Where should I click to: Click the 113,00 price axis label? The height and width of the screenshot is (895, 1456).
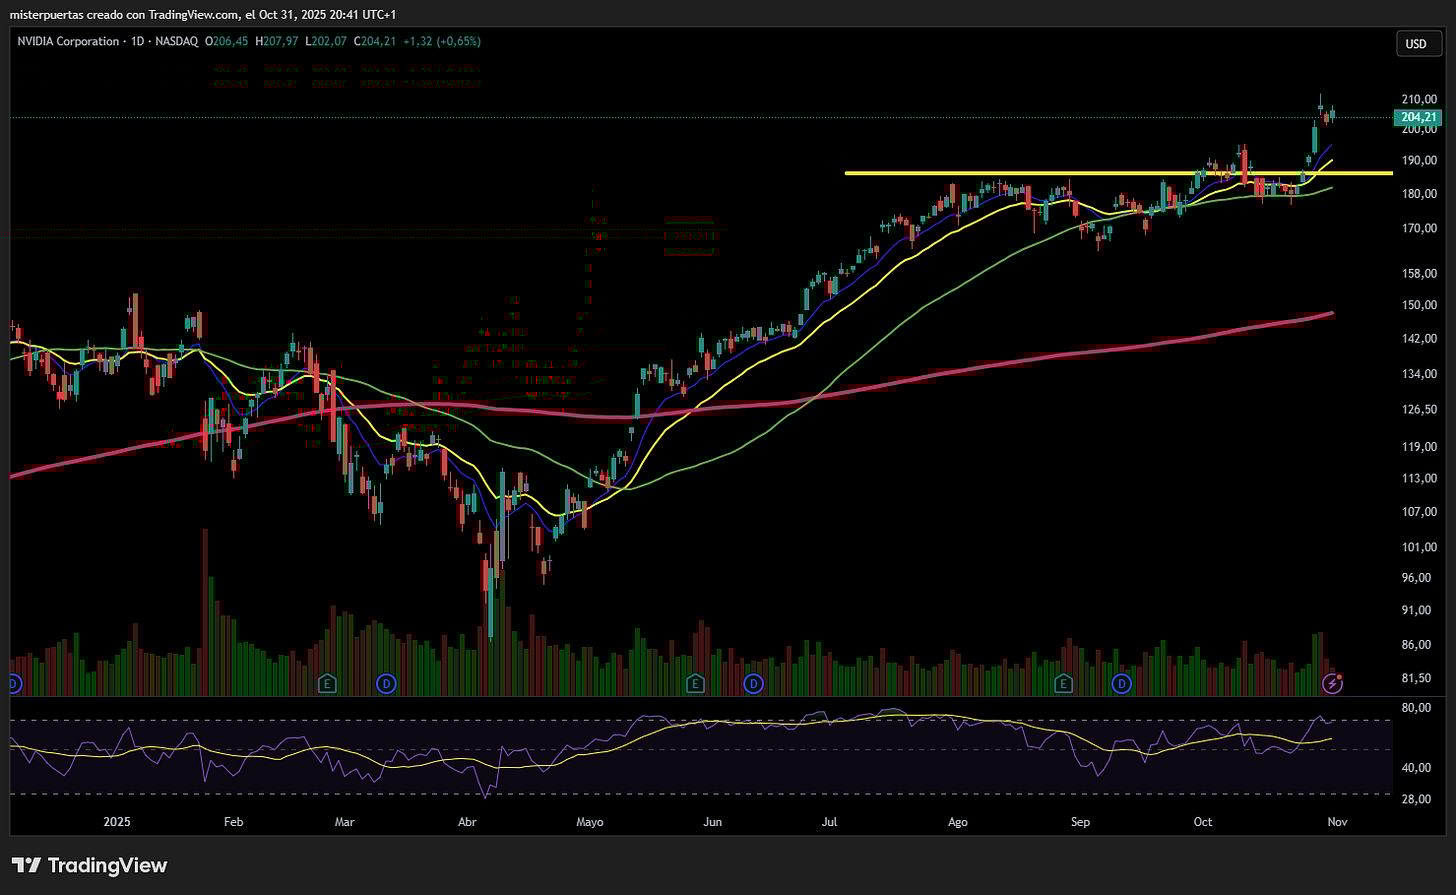tap(1420, 478)
